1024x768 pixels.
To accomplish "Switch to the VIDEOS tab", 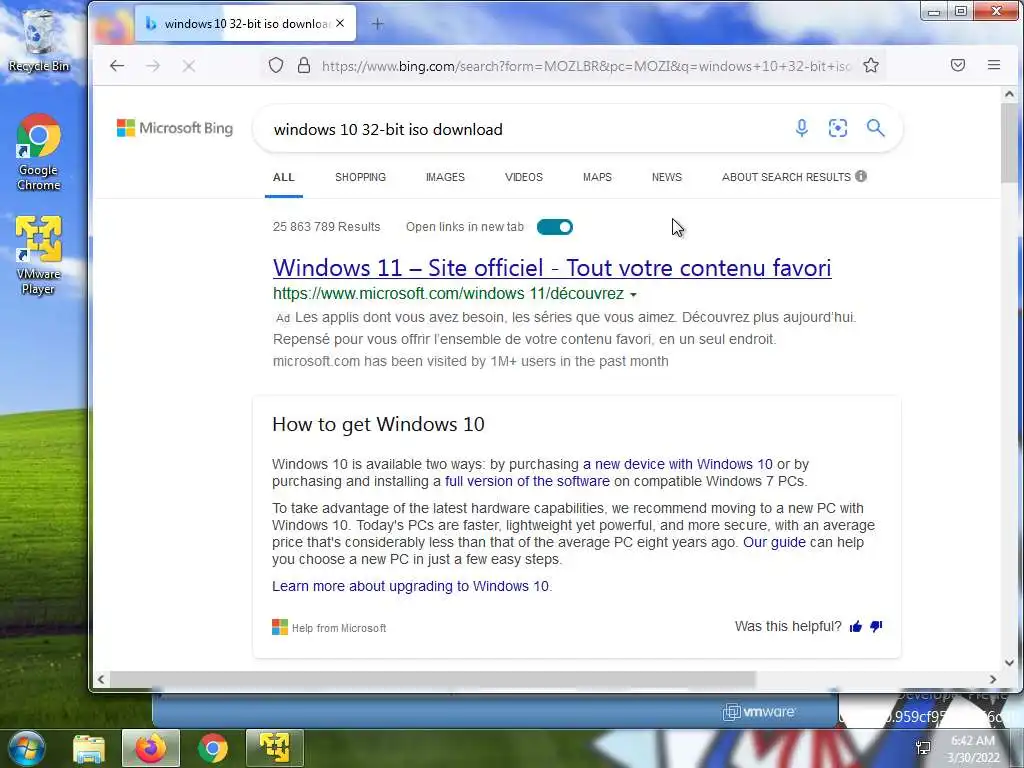I will pyautogui.click(x=524, y=177).
